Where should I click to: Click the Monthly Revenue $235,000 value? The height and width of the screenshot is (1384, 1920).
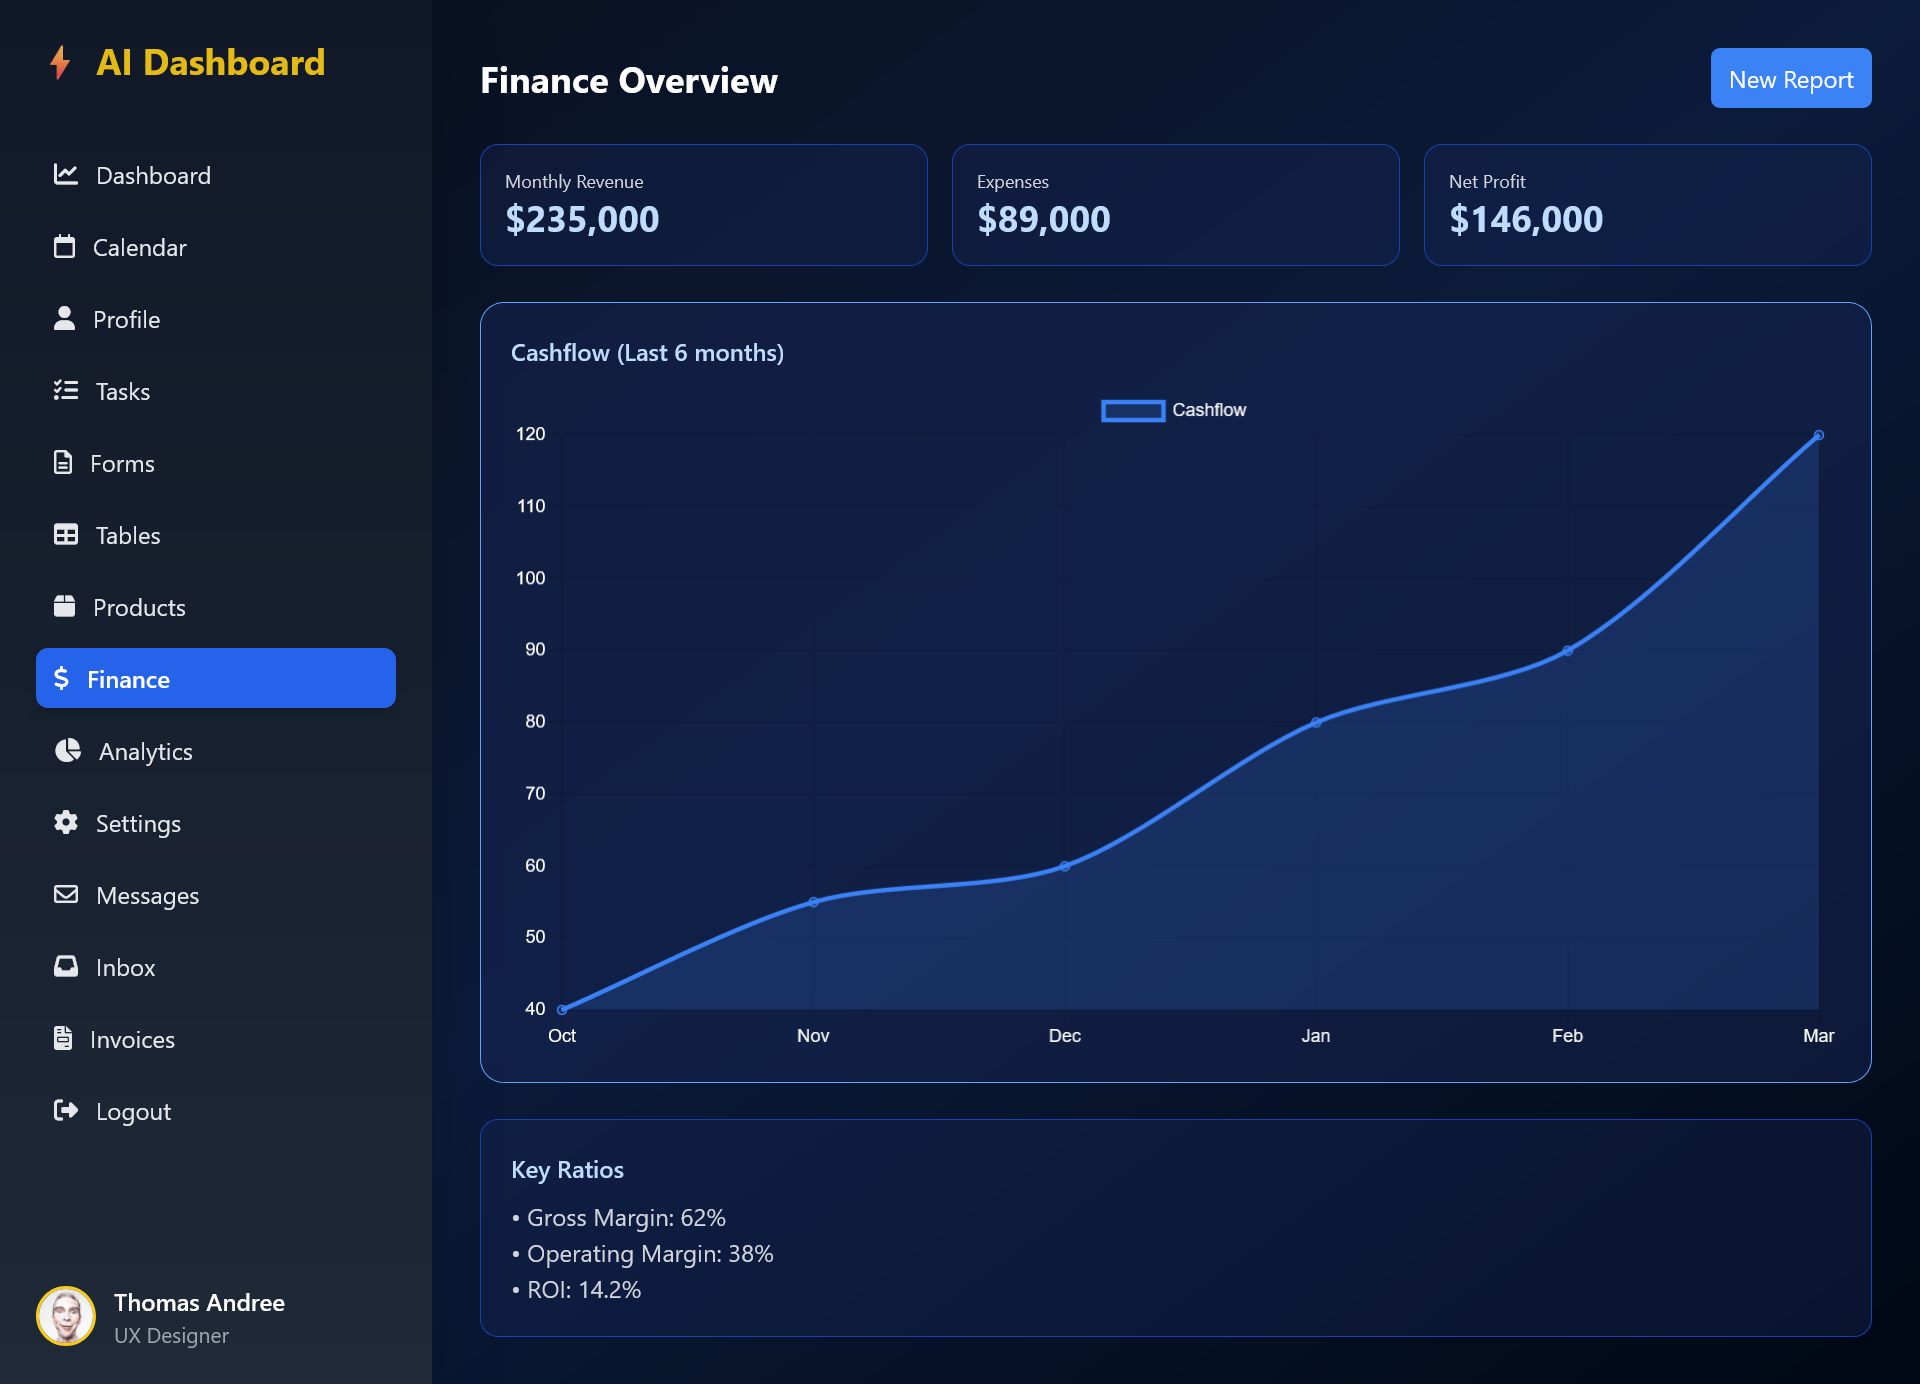click(582, 220)
